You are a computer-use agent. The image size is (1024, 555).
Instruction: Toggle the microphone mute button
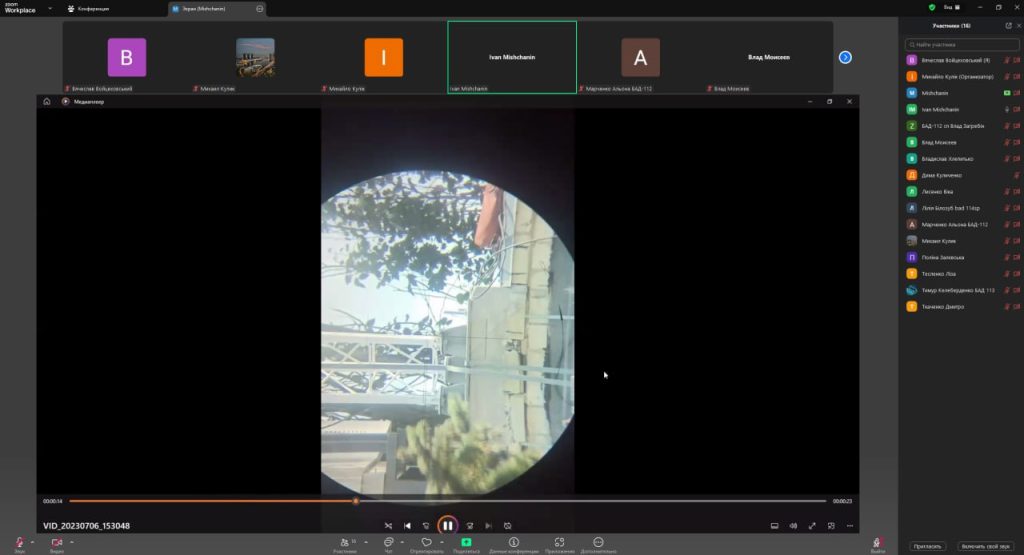pyautogui.click(x=19, y=542)
